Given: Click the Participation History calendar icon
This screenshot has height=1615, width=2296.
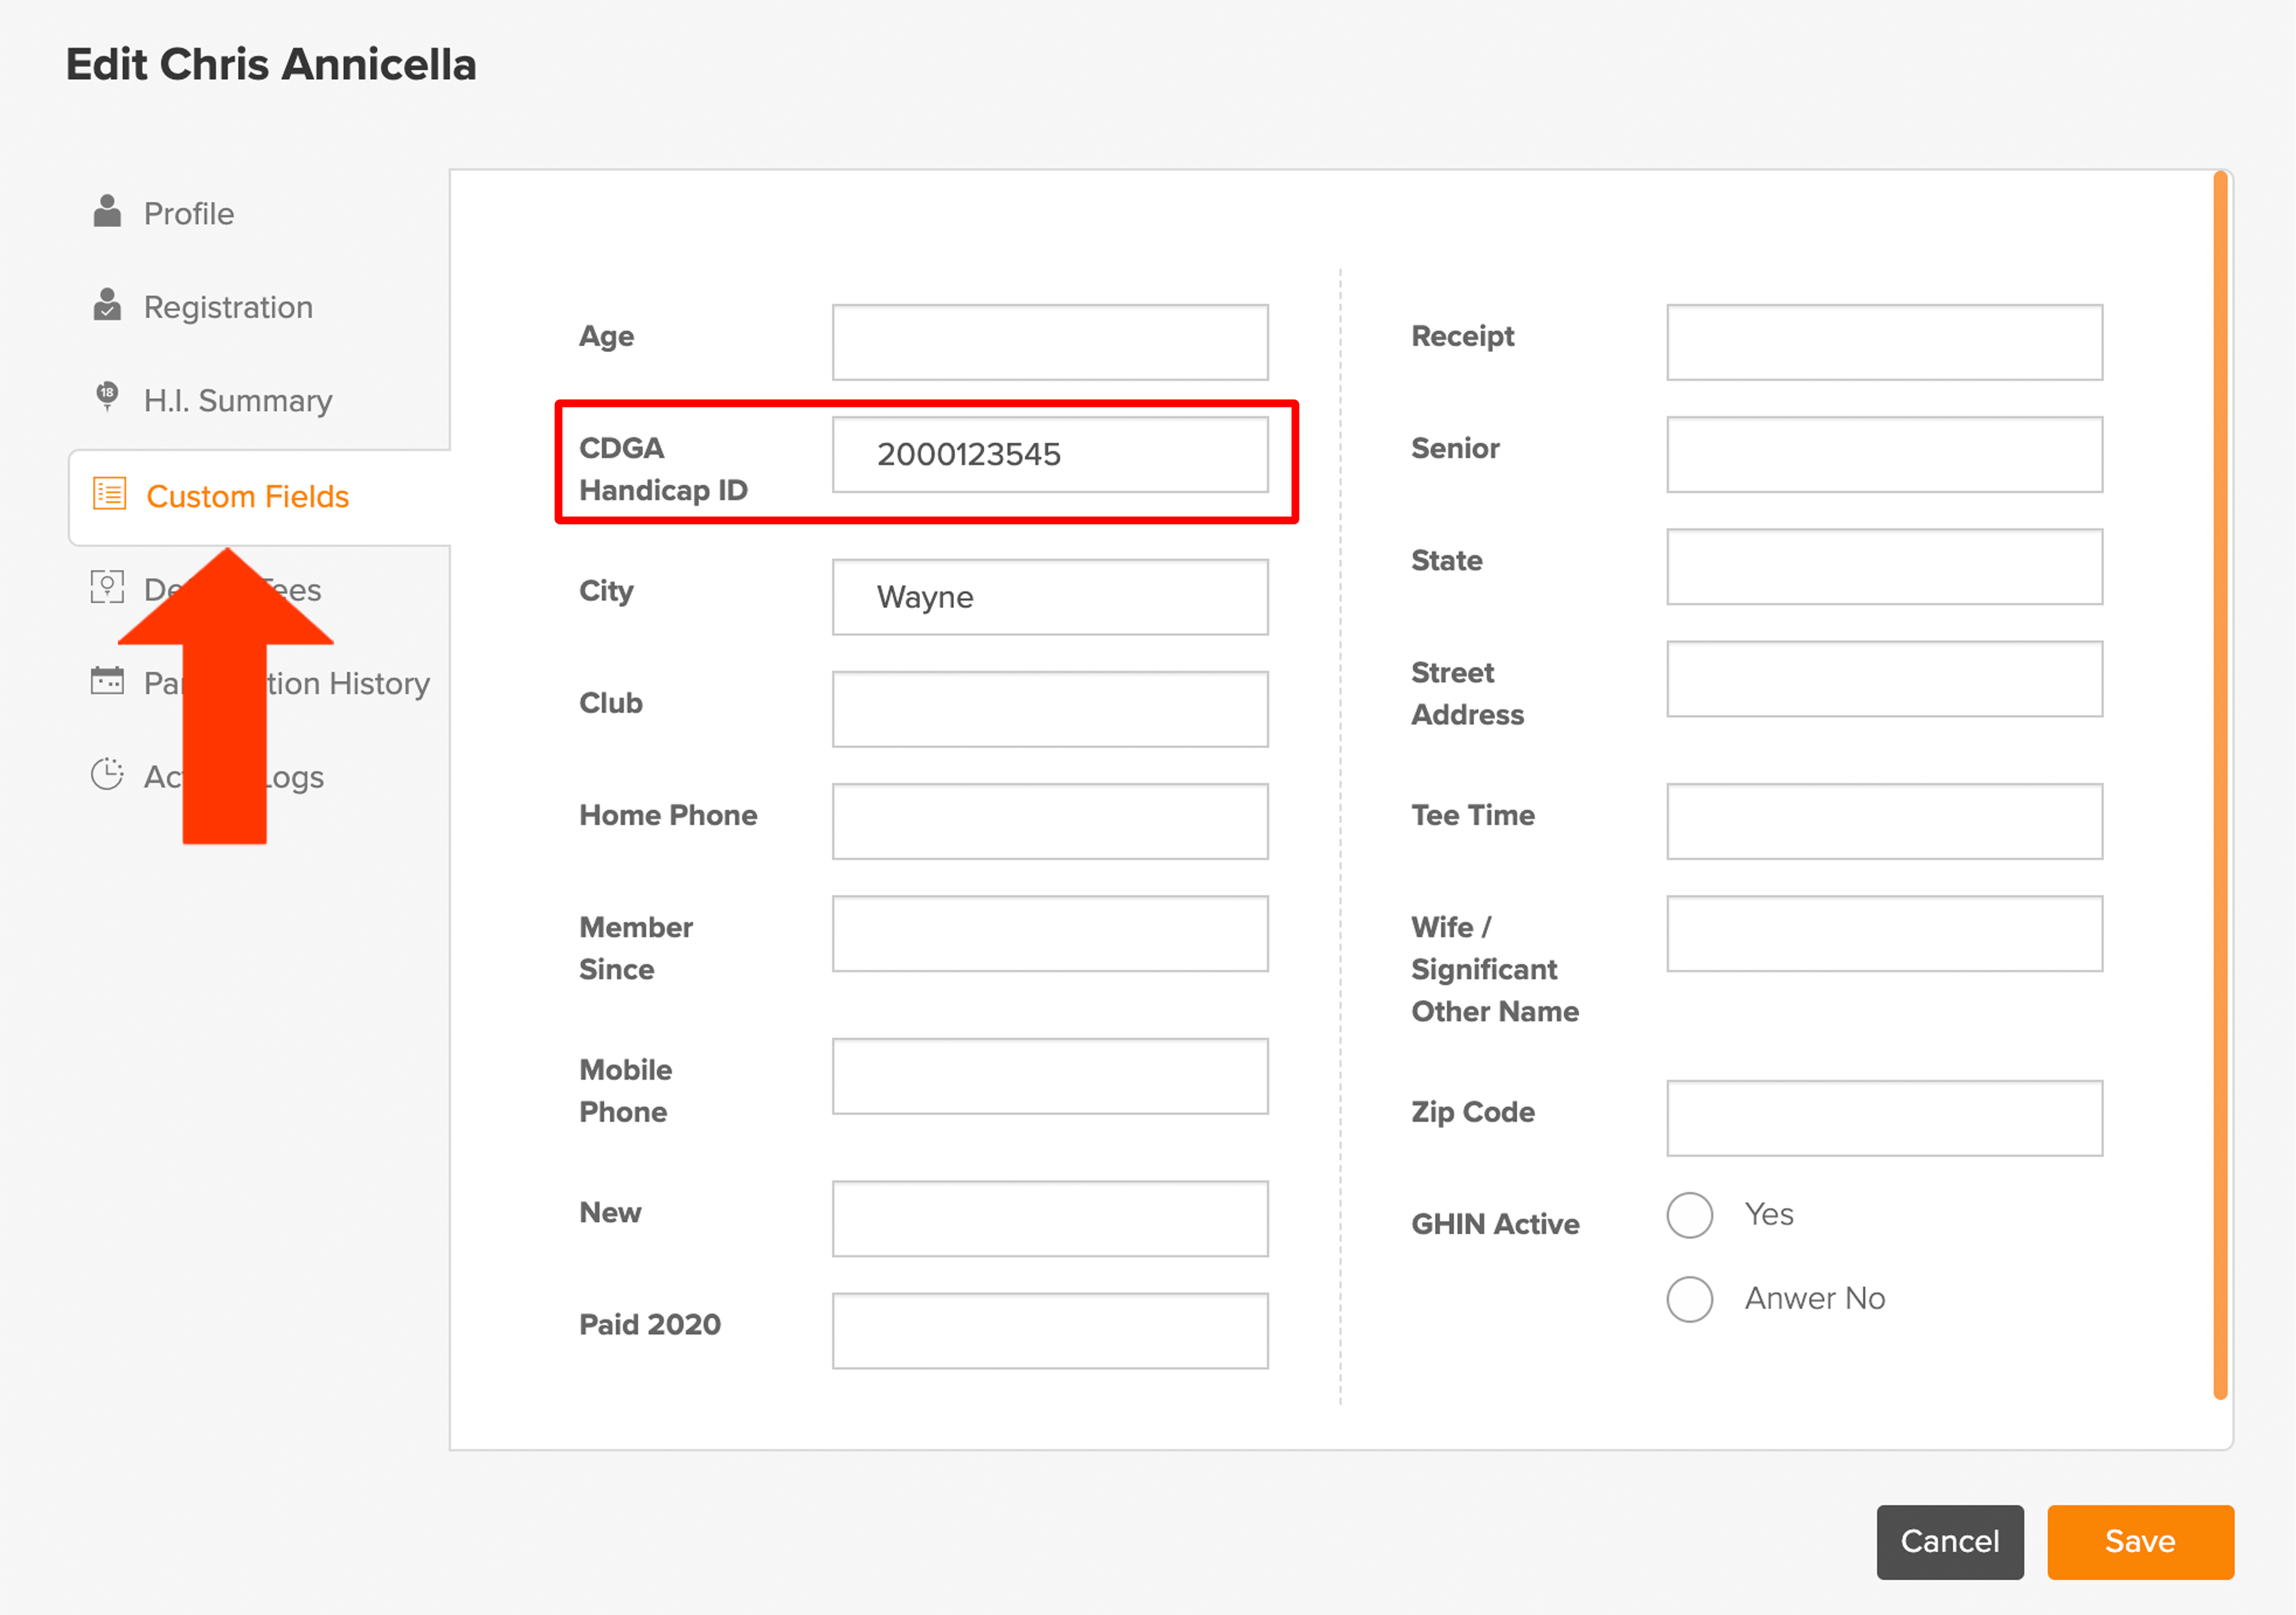Looking at the screenshot, I should click(x=107, y=681).
